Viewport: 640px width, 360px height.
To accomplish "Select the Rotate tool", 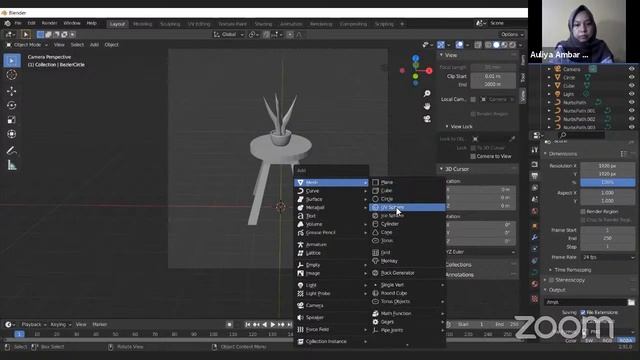I will pos(12,105).
